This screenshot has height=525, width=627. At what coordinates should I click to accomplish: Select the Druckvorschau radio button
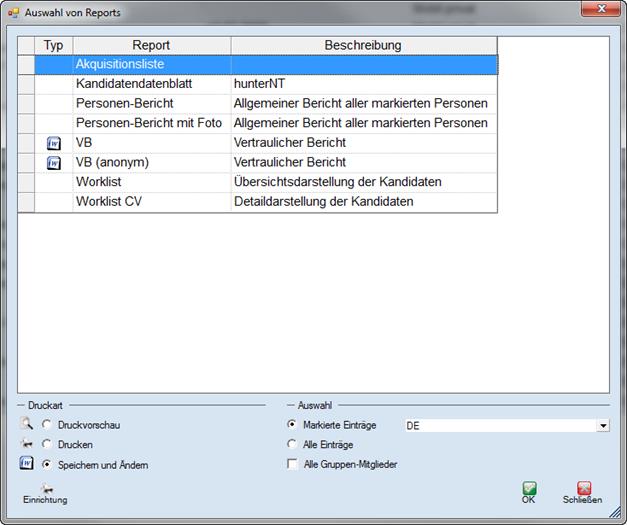point(47,425)
